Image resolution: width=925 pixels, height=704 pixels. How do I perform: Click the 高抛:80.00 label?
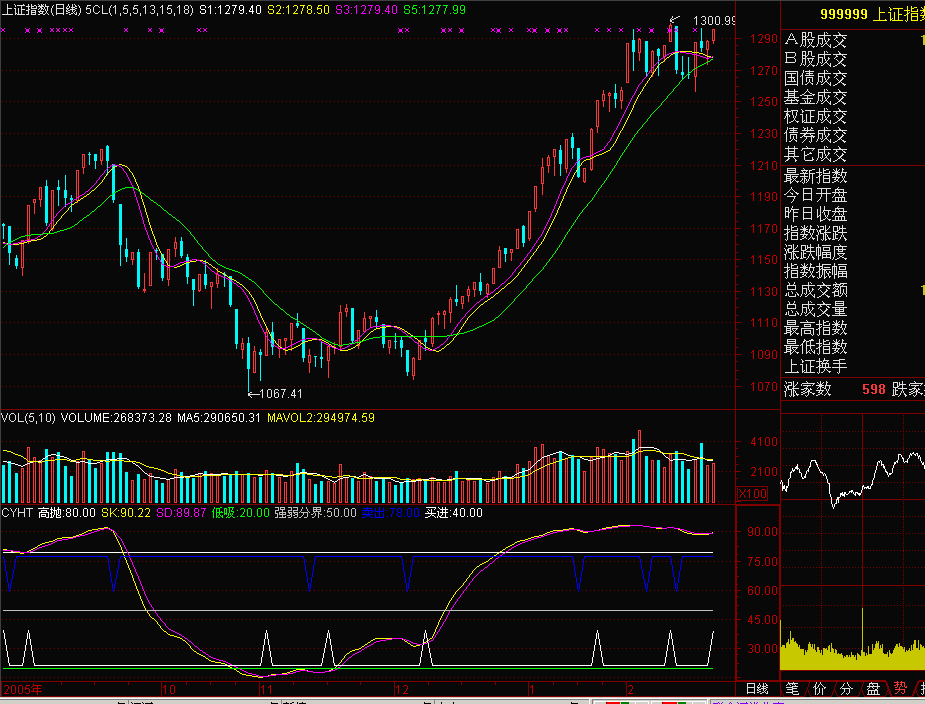pos(67,513)
